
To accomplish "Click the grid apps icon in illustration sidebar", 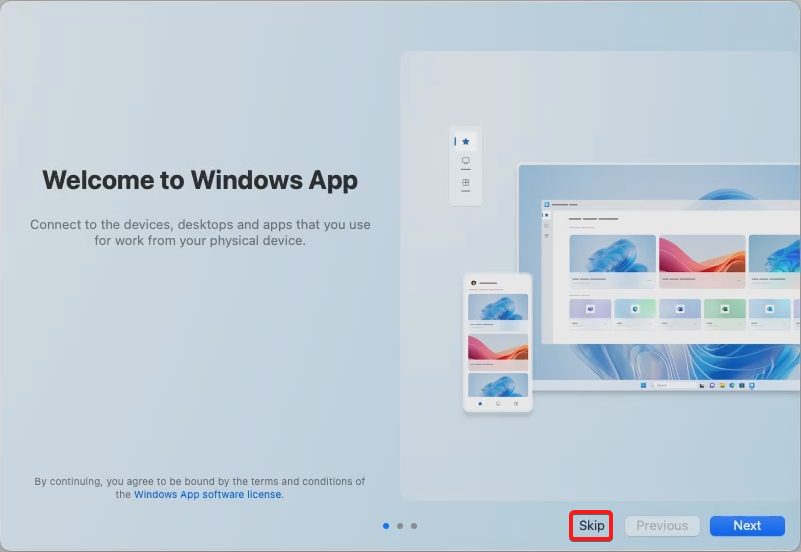I will [x=465, y=183].
